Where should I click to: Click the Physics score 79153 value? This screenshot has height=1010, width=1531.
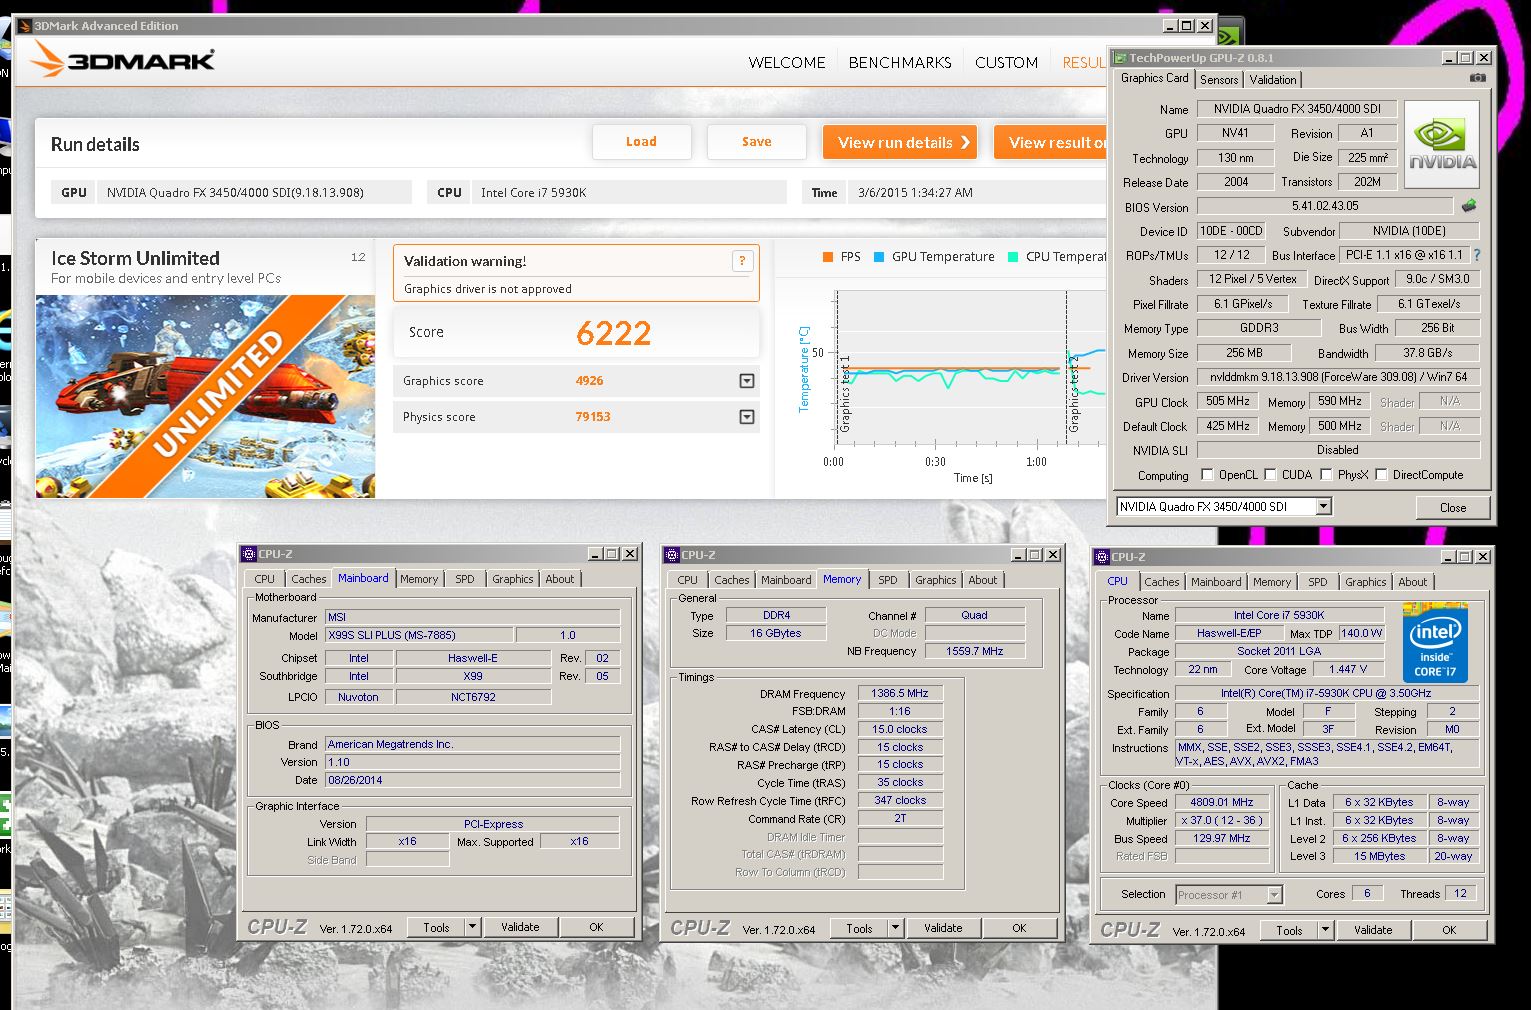[x=593, y=417]
